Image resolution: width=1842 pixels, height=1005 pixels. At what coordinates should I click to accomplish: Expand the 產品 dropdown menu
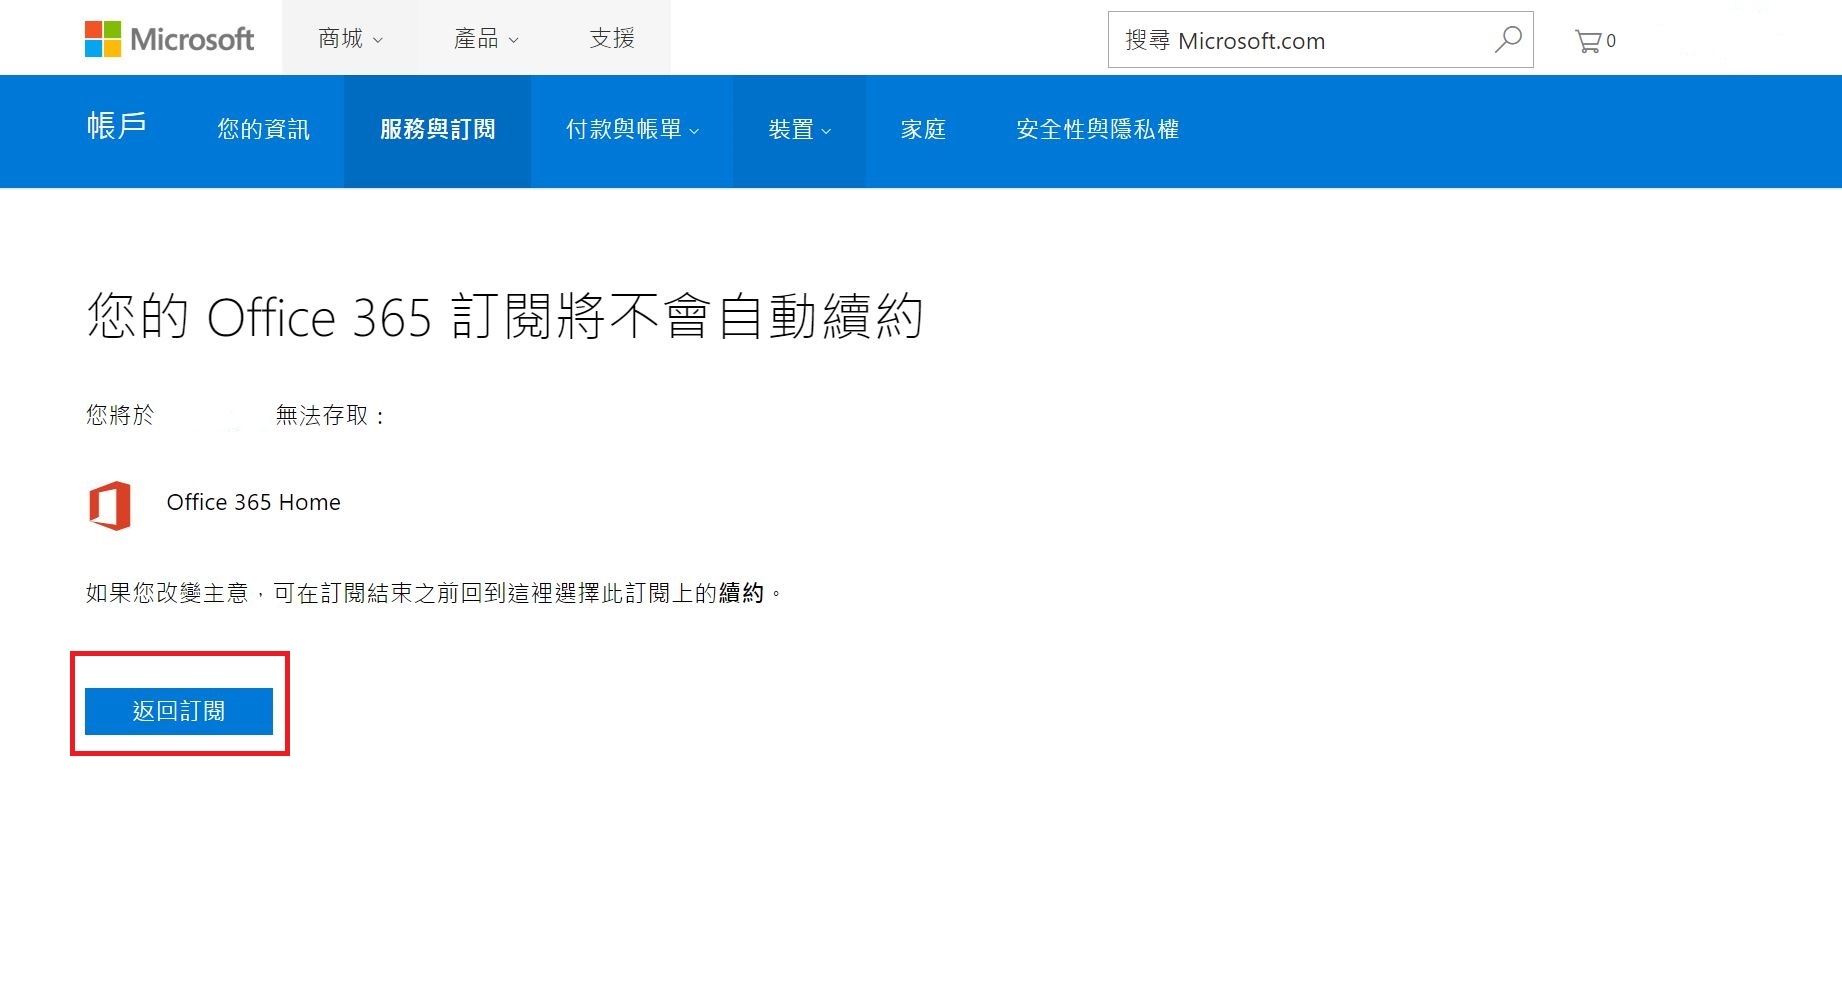point(486,38)
